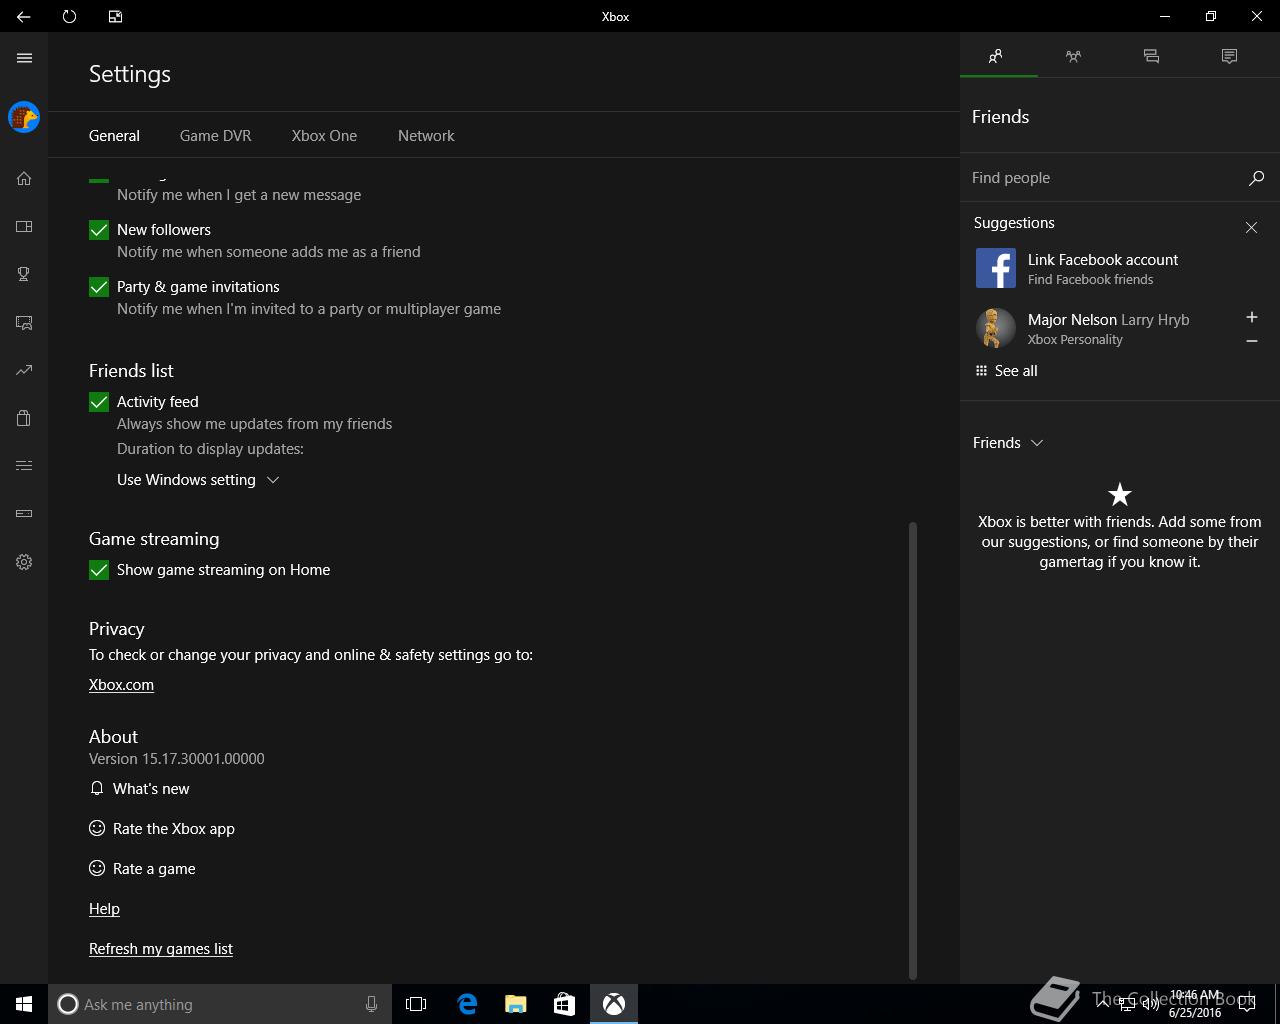Open the Help link
Image resolution: width=1280 pixels, height=1024 pixels.
[104, 909]
